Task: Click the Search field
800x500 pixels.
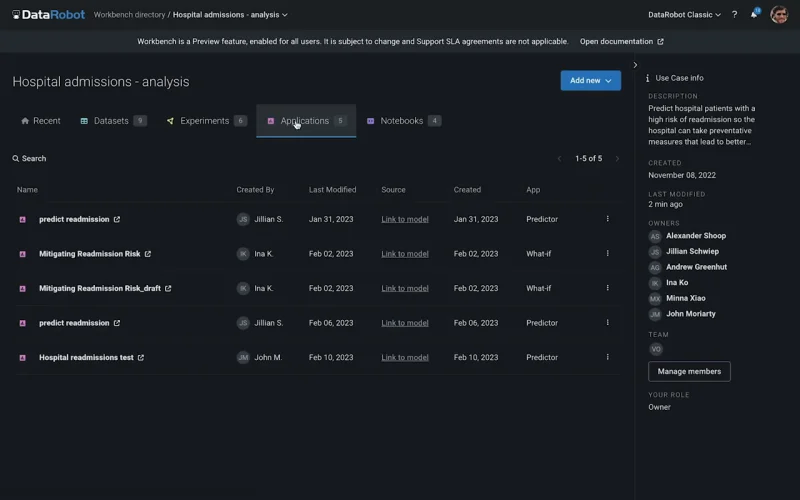Action: [34, 158]
